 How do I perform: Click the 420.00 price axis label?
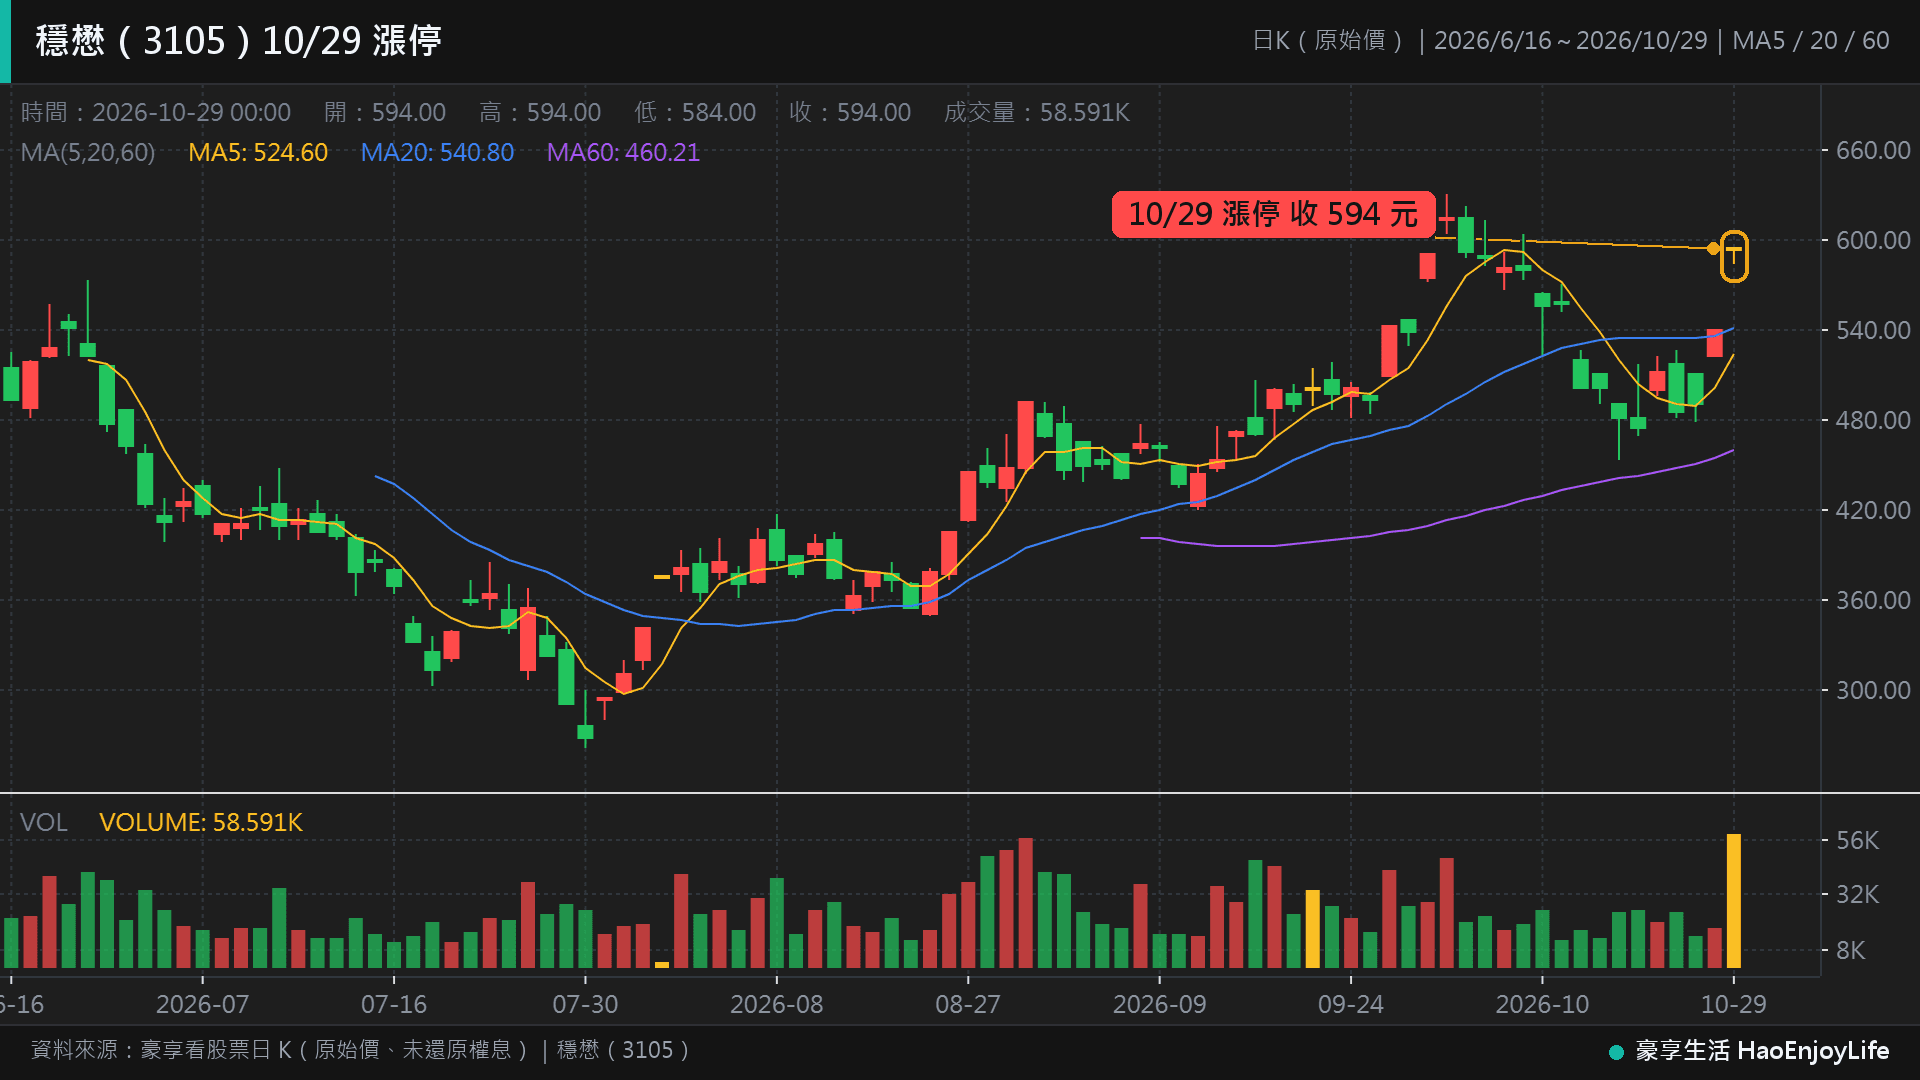[1873, 510]
